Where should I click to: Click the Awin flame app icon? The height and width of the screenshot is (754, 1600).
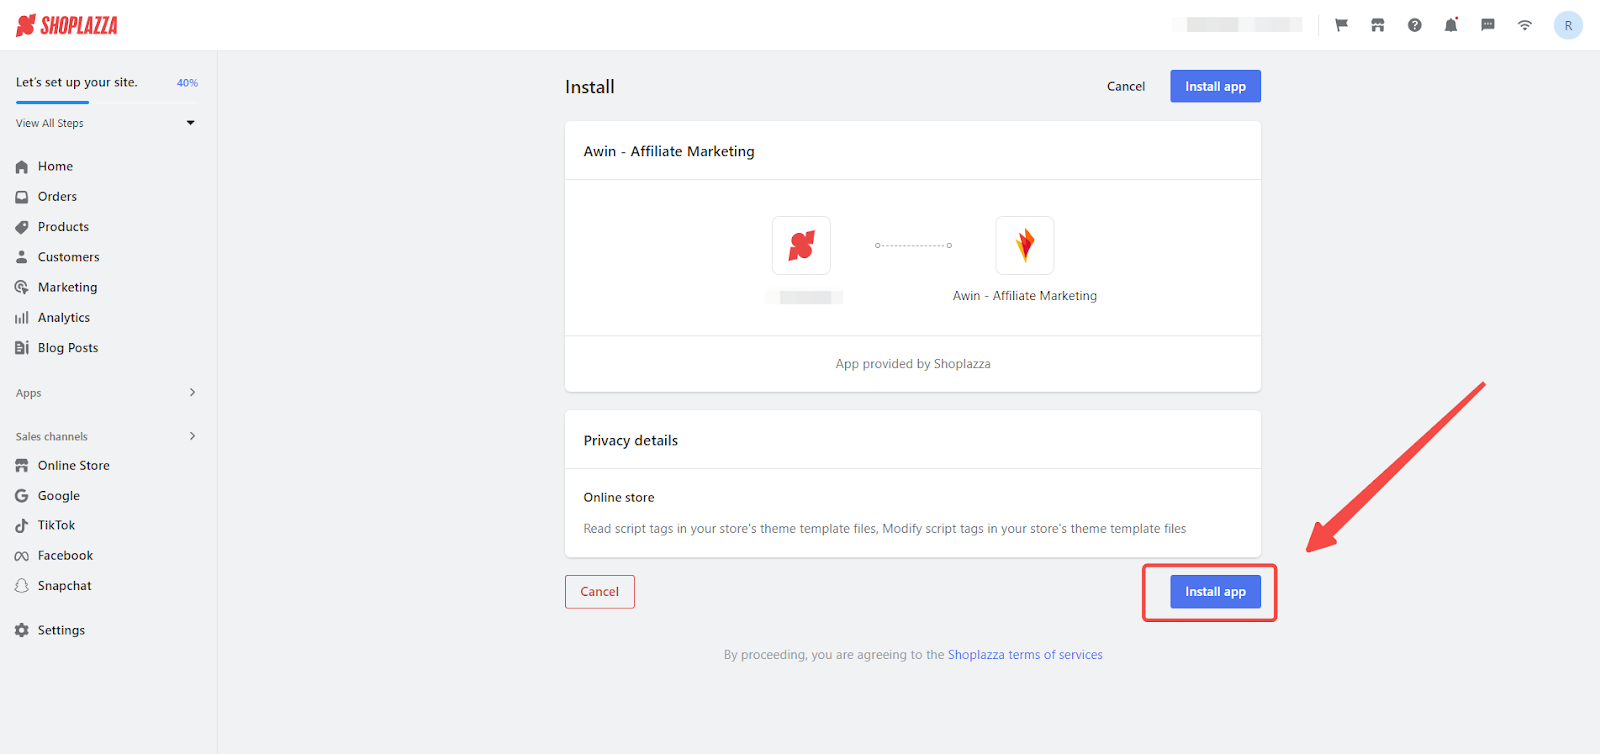[x=1025, y=245]
